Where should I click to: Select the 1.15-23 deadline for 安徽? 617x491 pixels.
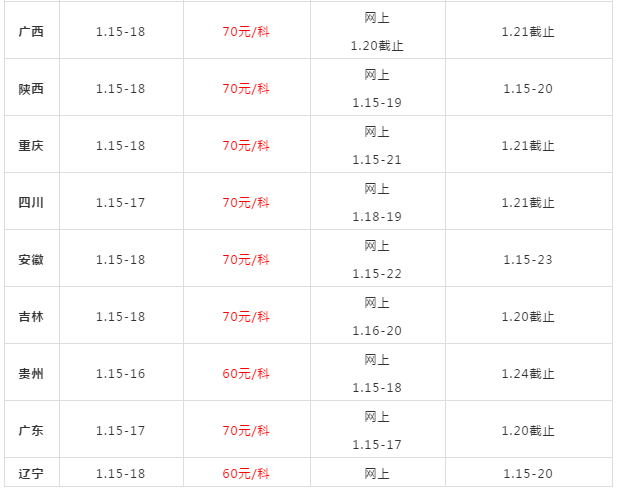pos(528,259)
